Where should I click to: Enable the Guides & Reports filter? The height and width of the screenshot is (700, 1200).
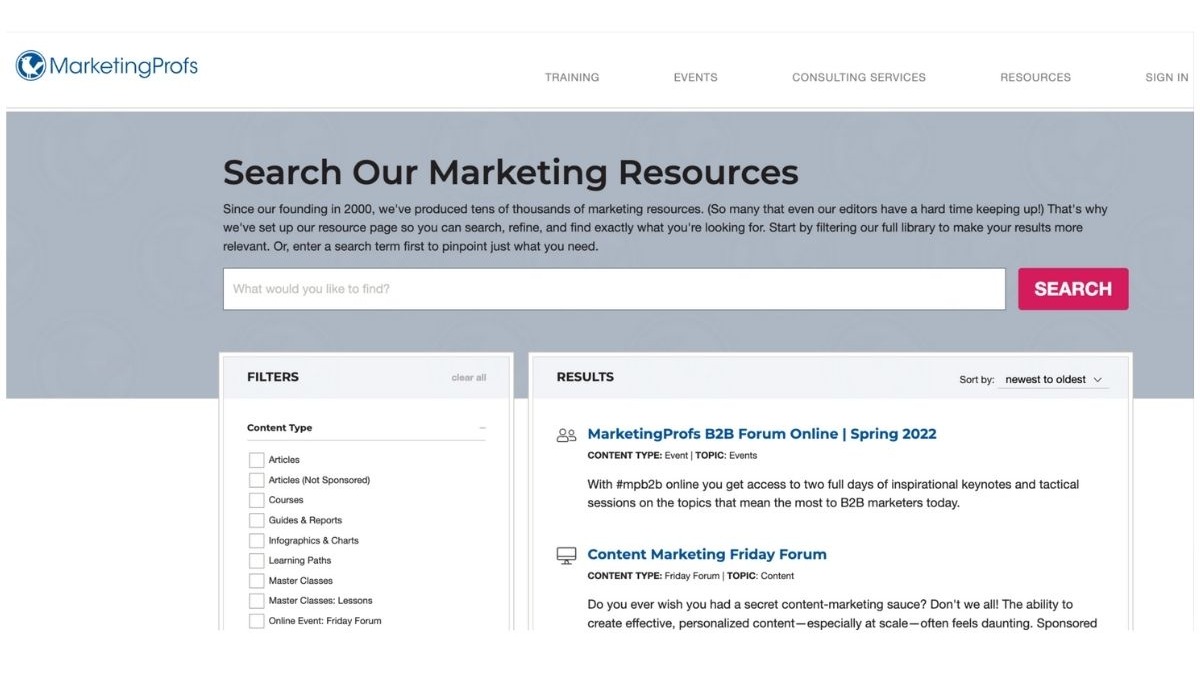click(x=256, y=520)
